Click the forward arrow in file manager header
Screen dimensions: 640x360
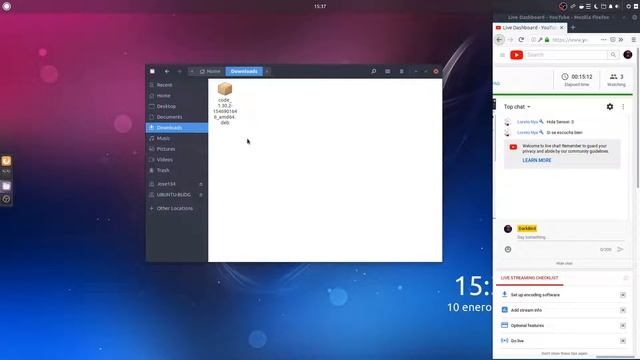[x=179, y=71]
